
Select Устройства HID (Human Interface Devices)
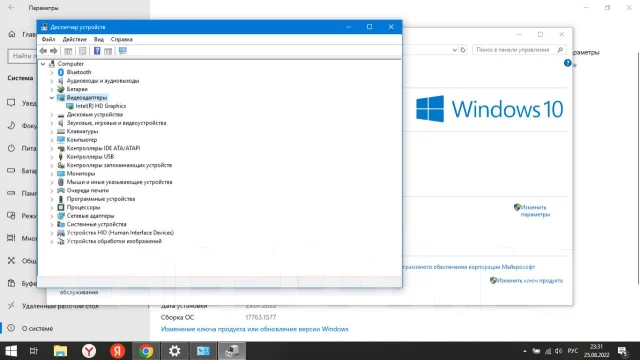point(120,233)
